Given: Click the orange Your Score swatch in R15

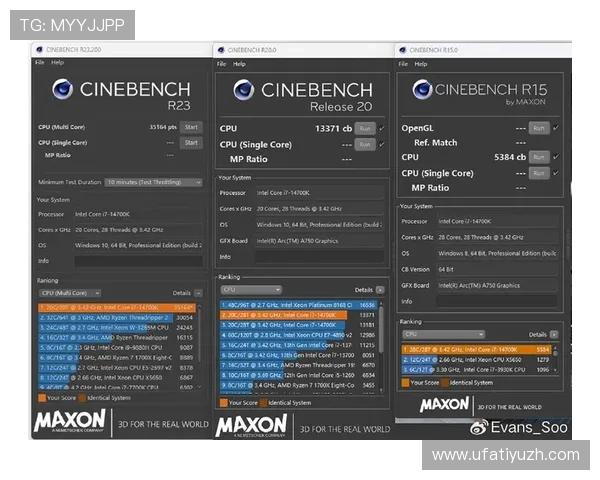Looking at the screenshot, I should pyautogui.click(x=406, y=383).
